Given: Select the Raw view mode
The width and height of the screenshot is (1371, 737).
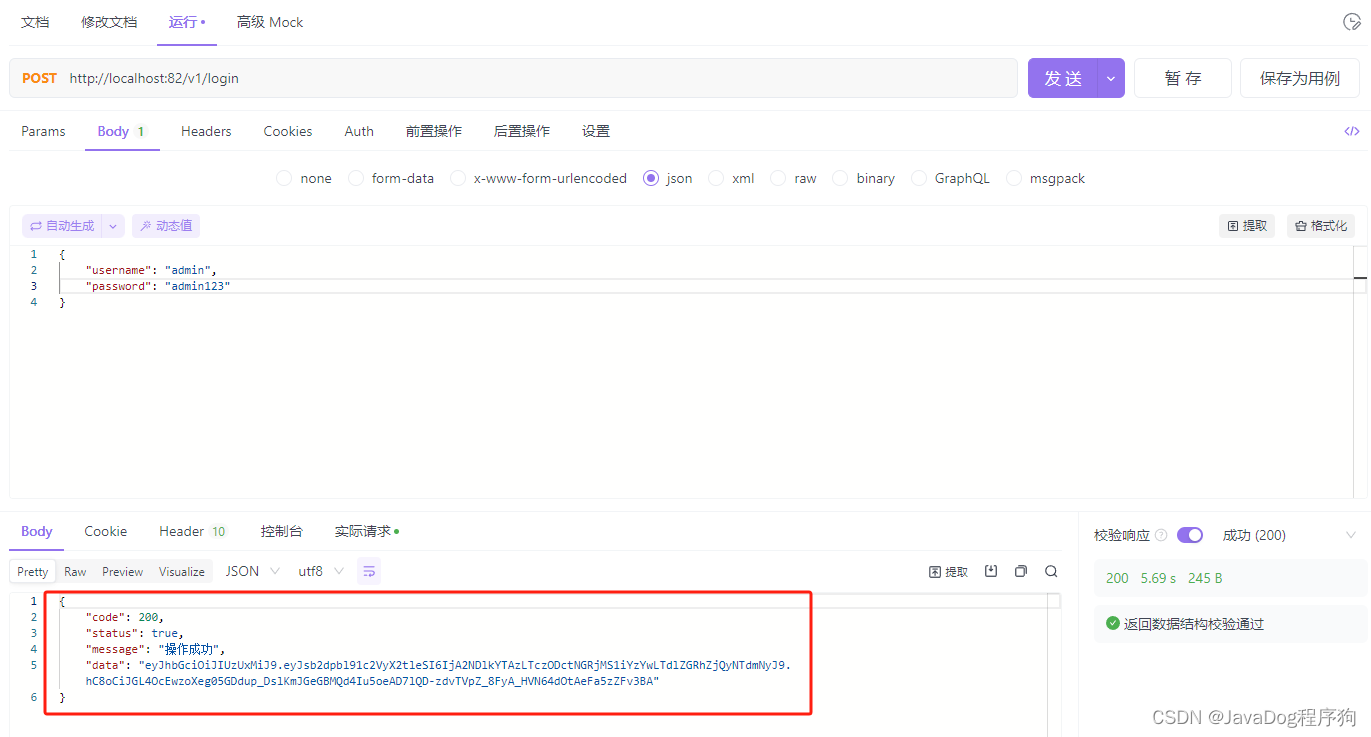Looking at the screenshot, I should [x=75, y=571].
